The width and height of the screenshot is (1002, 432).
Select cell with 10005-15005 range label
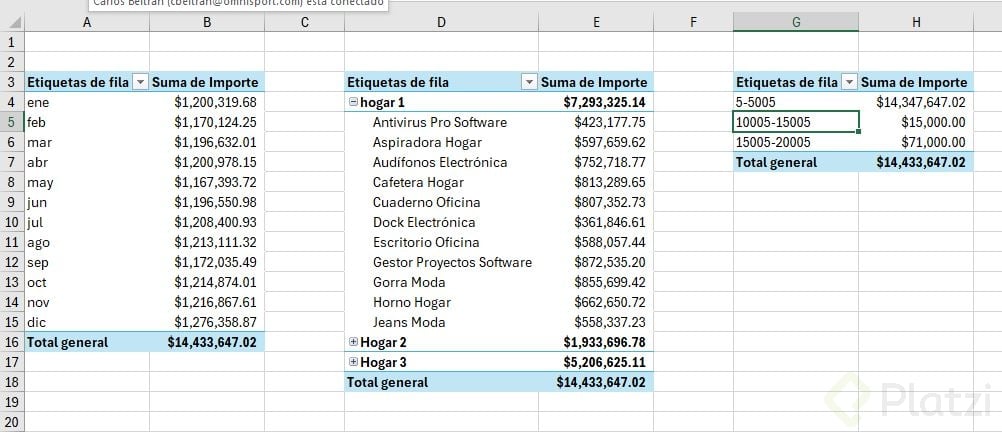pos(796,122)
